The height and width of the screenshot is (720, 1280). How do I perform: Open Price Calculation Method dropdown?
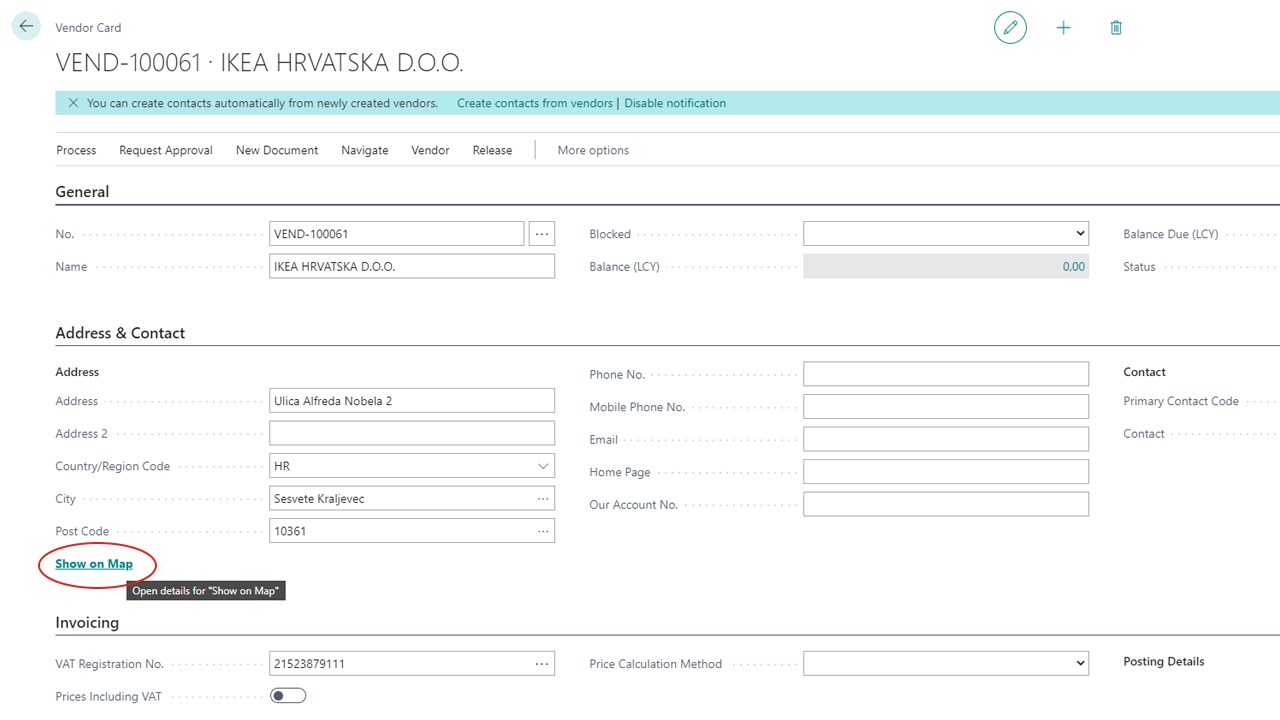pos(945,664)
